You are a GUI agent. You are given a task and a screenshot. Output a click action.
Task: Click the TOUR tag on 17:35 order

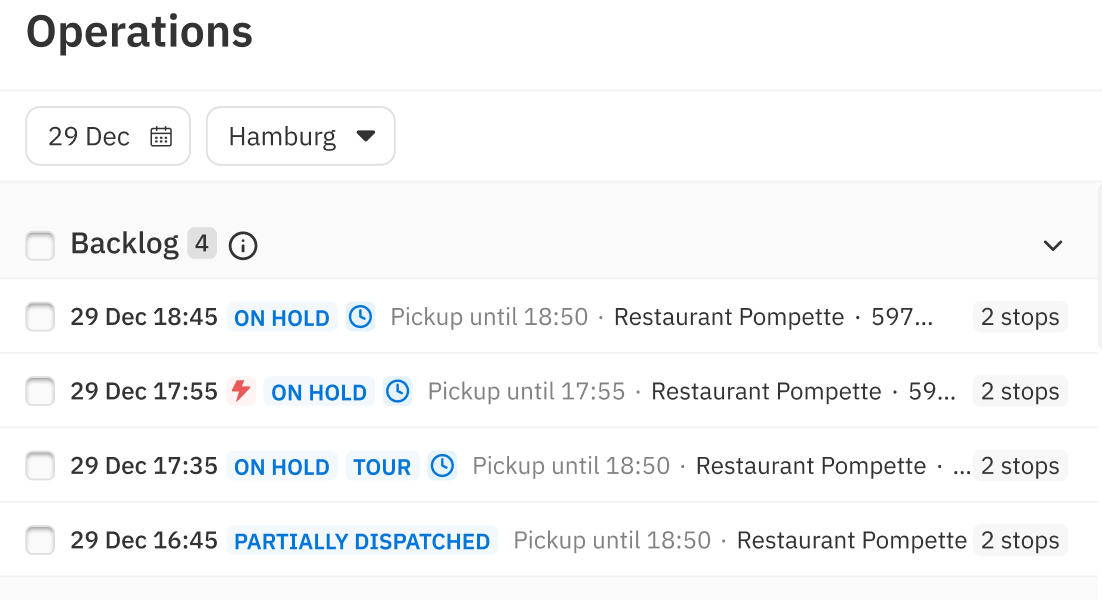pyautogui.click(x=382, y=467)
